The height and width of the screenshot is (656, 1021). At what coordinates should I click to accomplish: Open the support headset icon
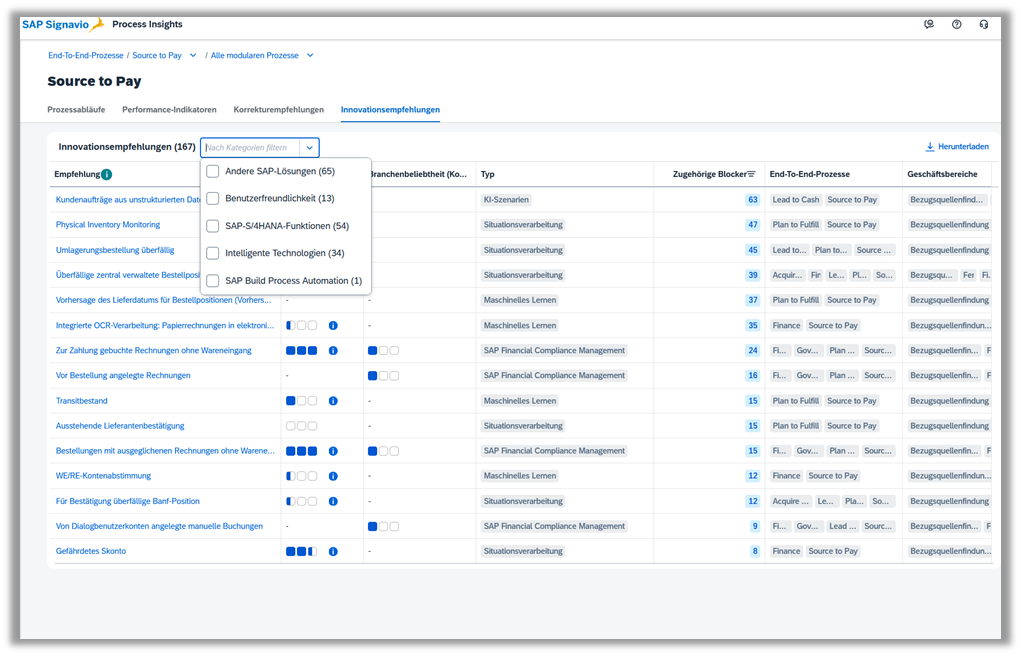[x=984, y=24]
